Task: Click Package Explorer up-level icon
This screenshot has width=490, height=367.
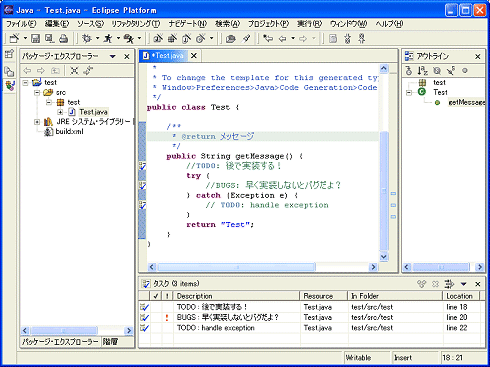Action: pos(55,70)
